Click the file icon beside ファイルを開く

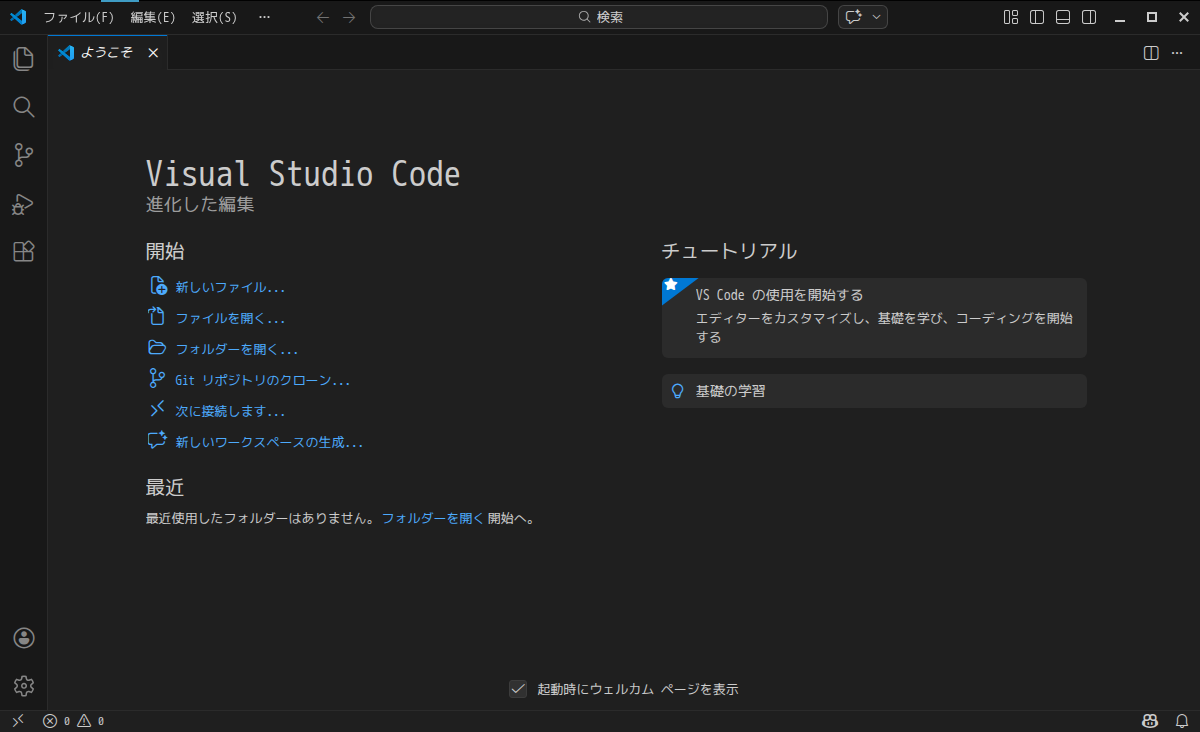(x=157, y=317)
